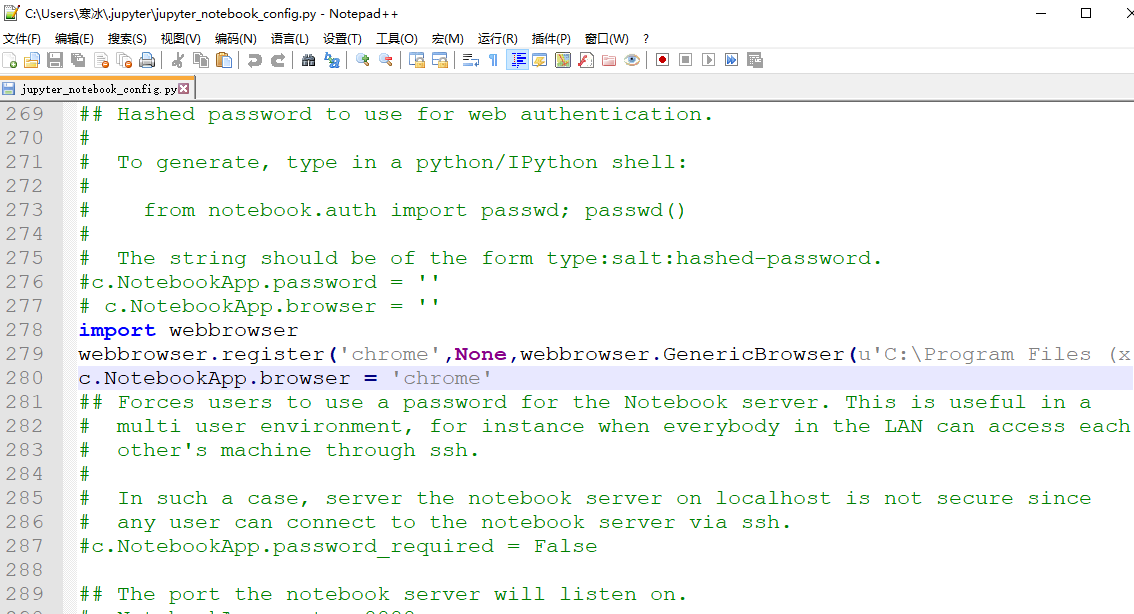Click the Save All toolbar button

coord(77,60)
